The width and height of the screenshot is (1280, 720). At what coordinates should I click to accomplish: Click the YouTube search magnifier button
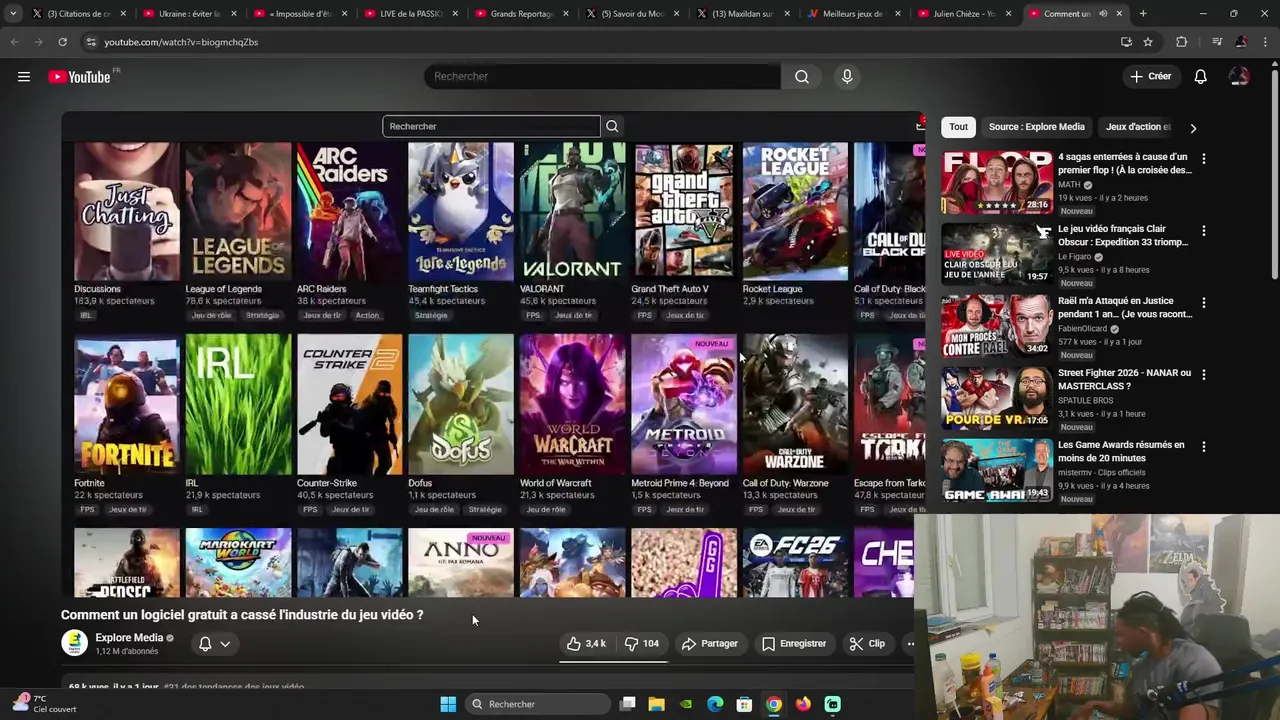(x=802, y=77)
